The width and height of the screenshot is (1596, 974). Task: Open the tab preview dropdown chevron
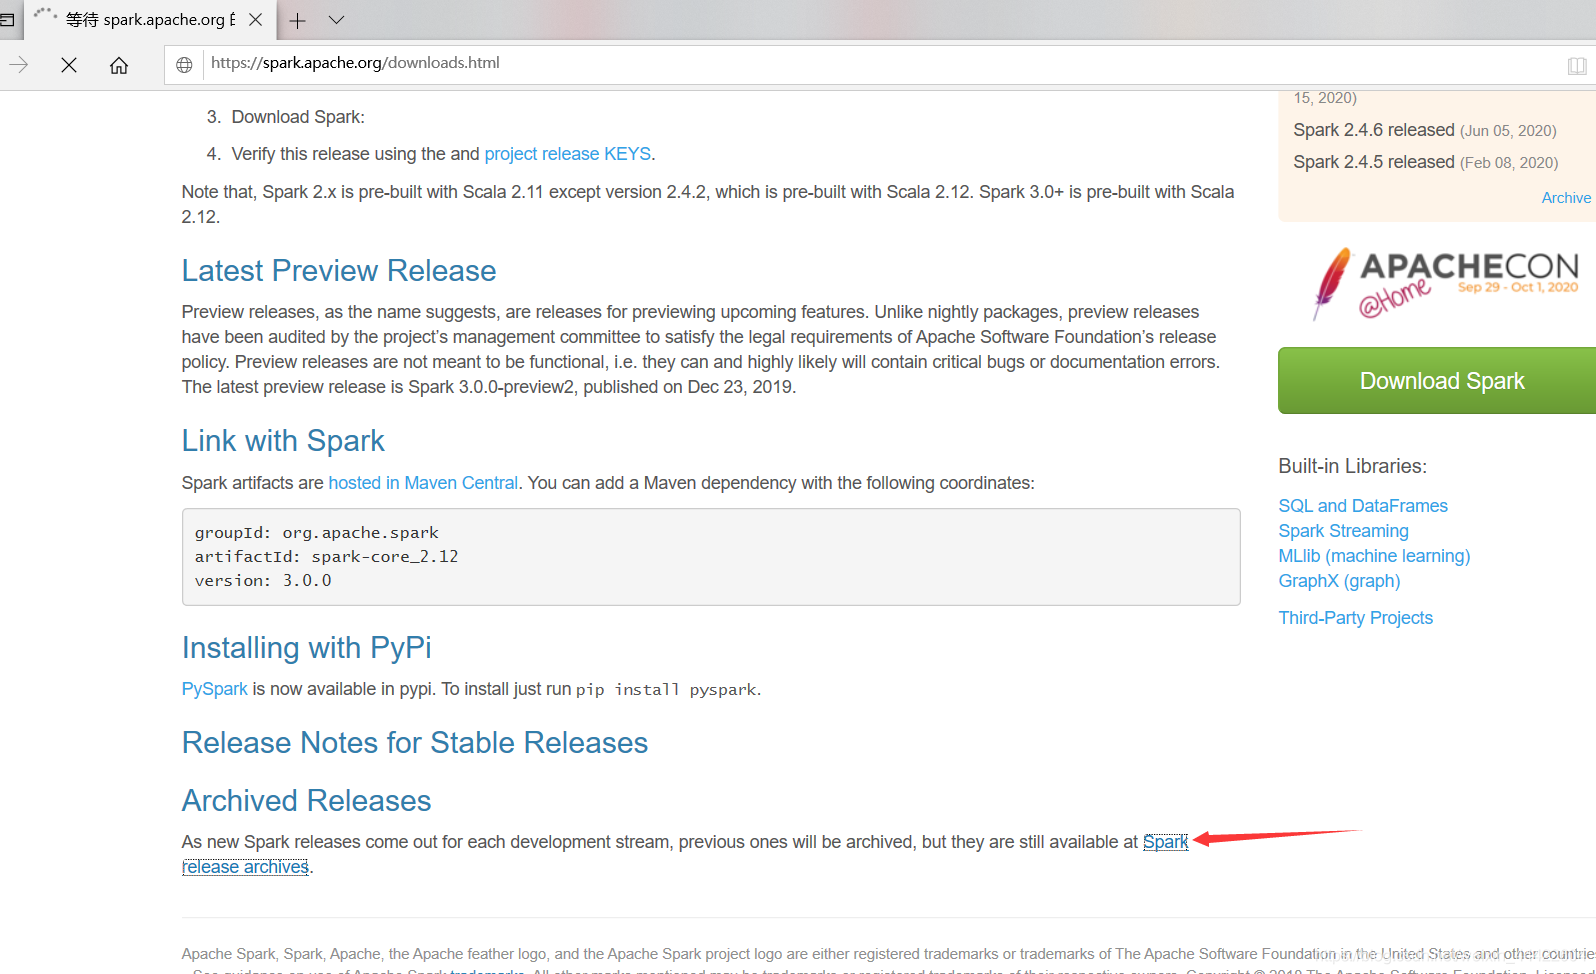point(336,20)
